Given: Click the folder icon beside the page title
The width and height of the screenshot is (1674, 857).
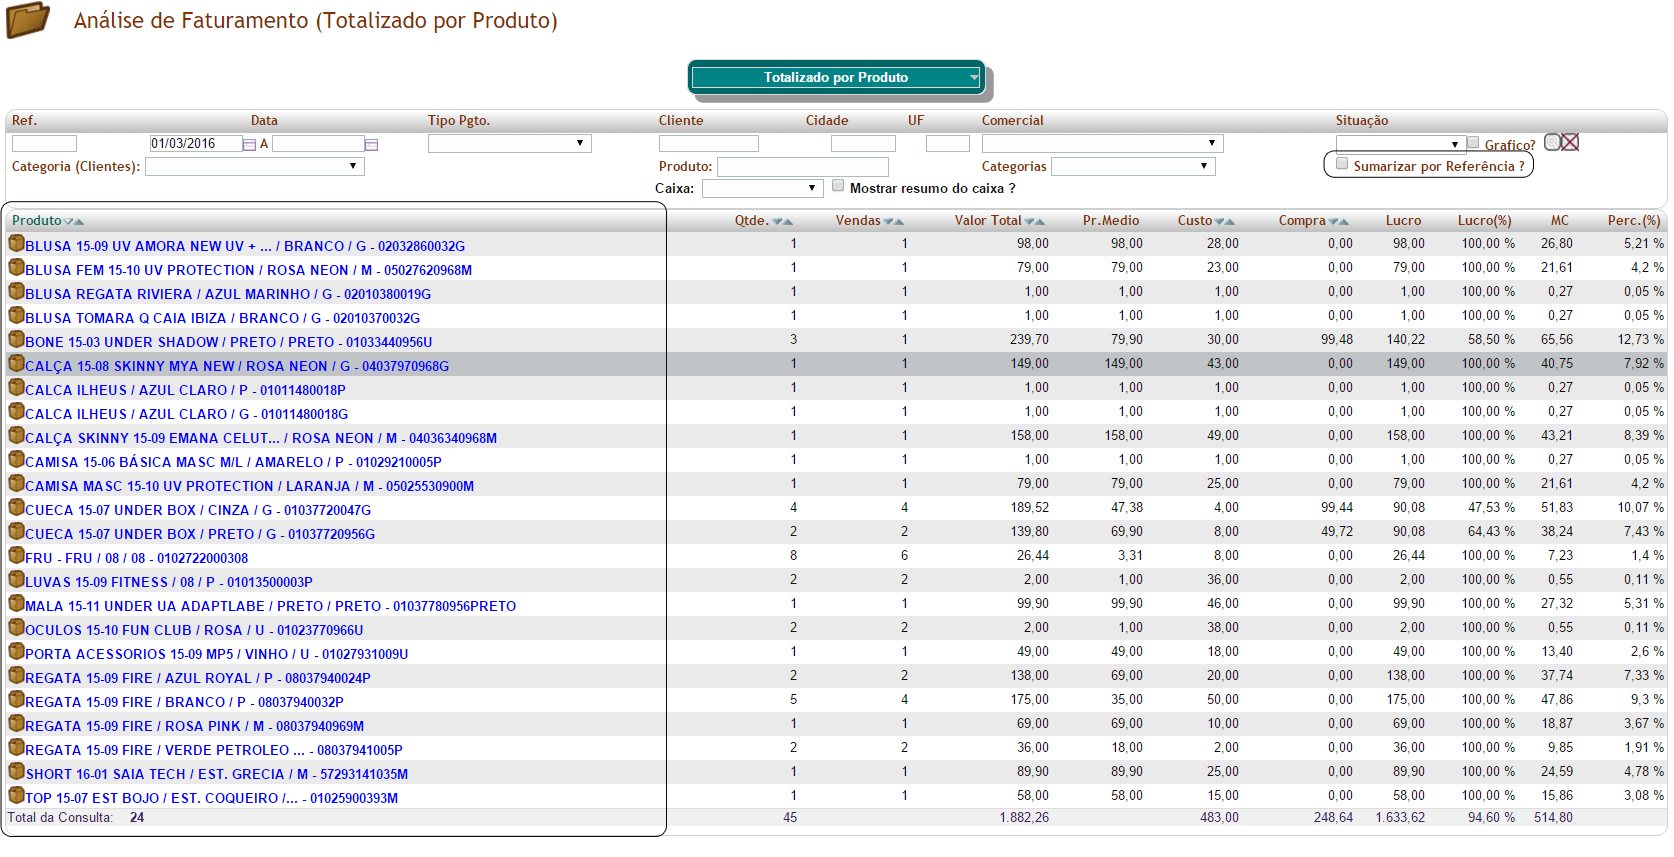Looking at the screenshot, I should (28, 20).
